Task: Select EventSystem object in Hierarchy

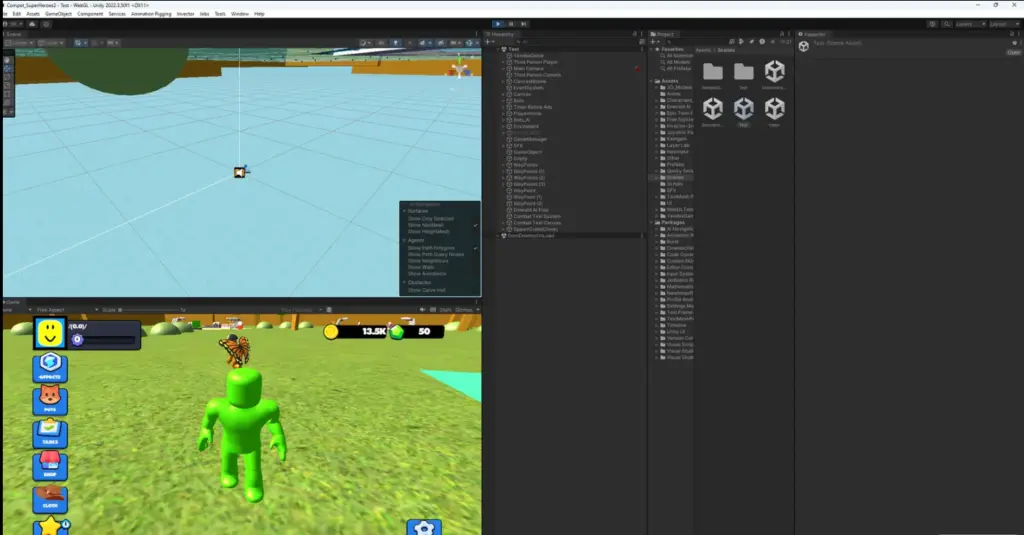Action: pyautogui.click(x=528, y=88)
